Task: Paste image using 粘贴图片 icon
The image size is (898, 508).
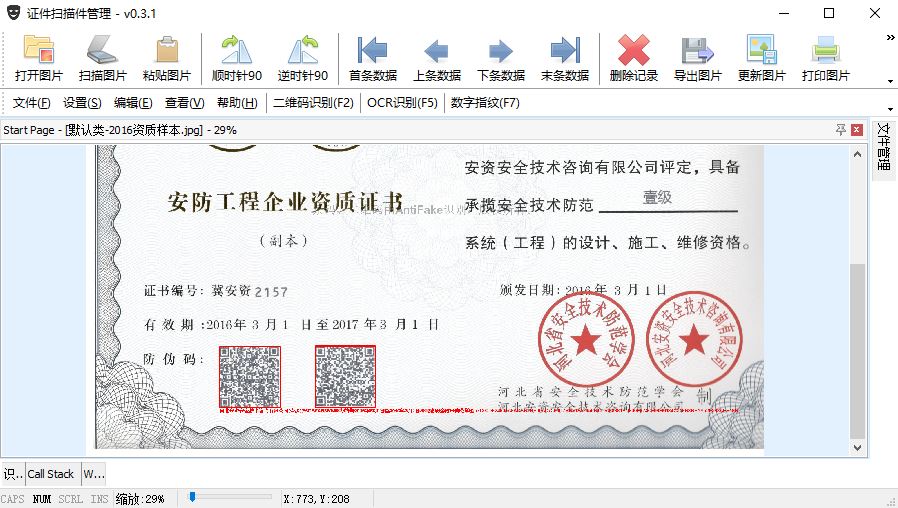Action: 167,58
